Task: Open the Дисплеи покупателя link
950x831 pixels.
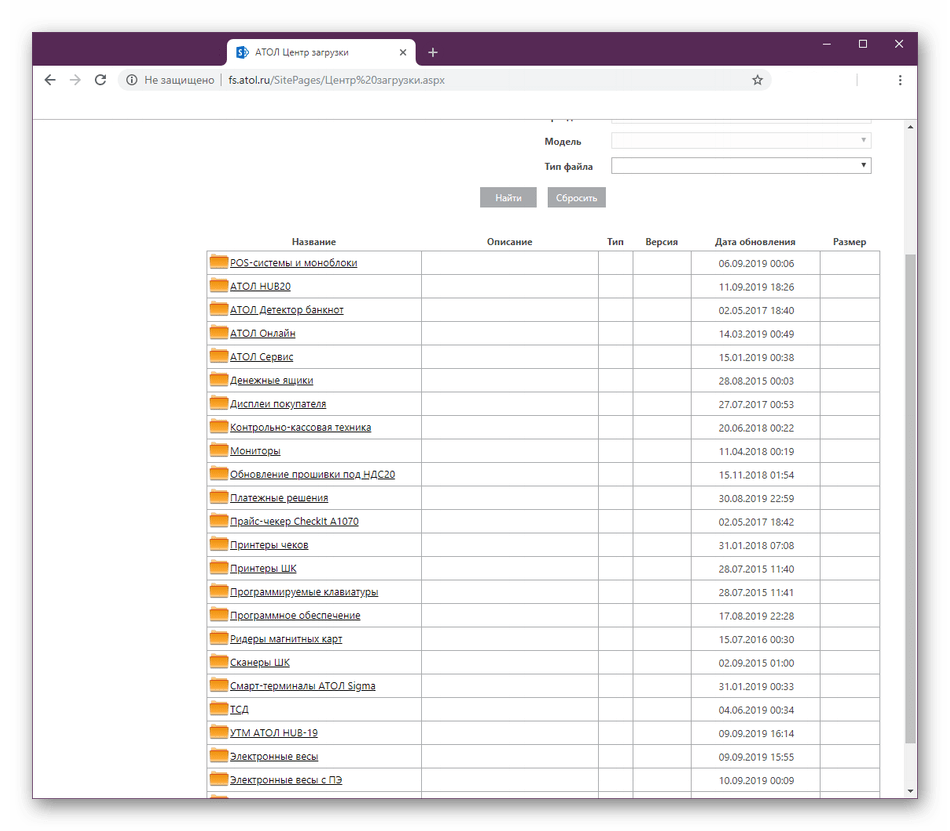Action: [277, 404]
